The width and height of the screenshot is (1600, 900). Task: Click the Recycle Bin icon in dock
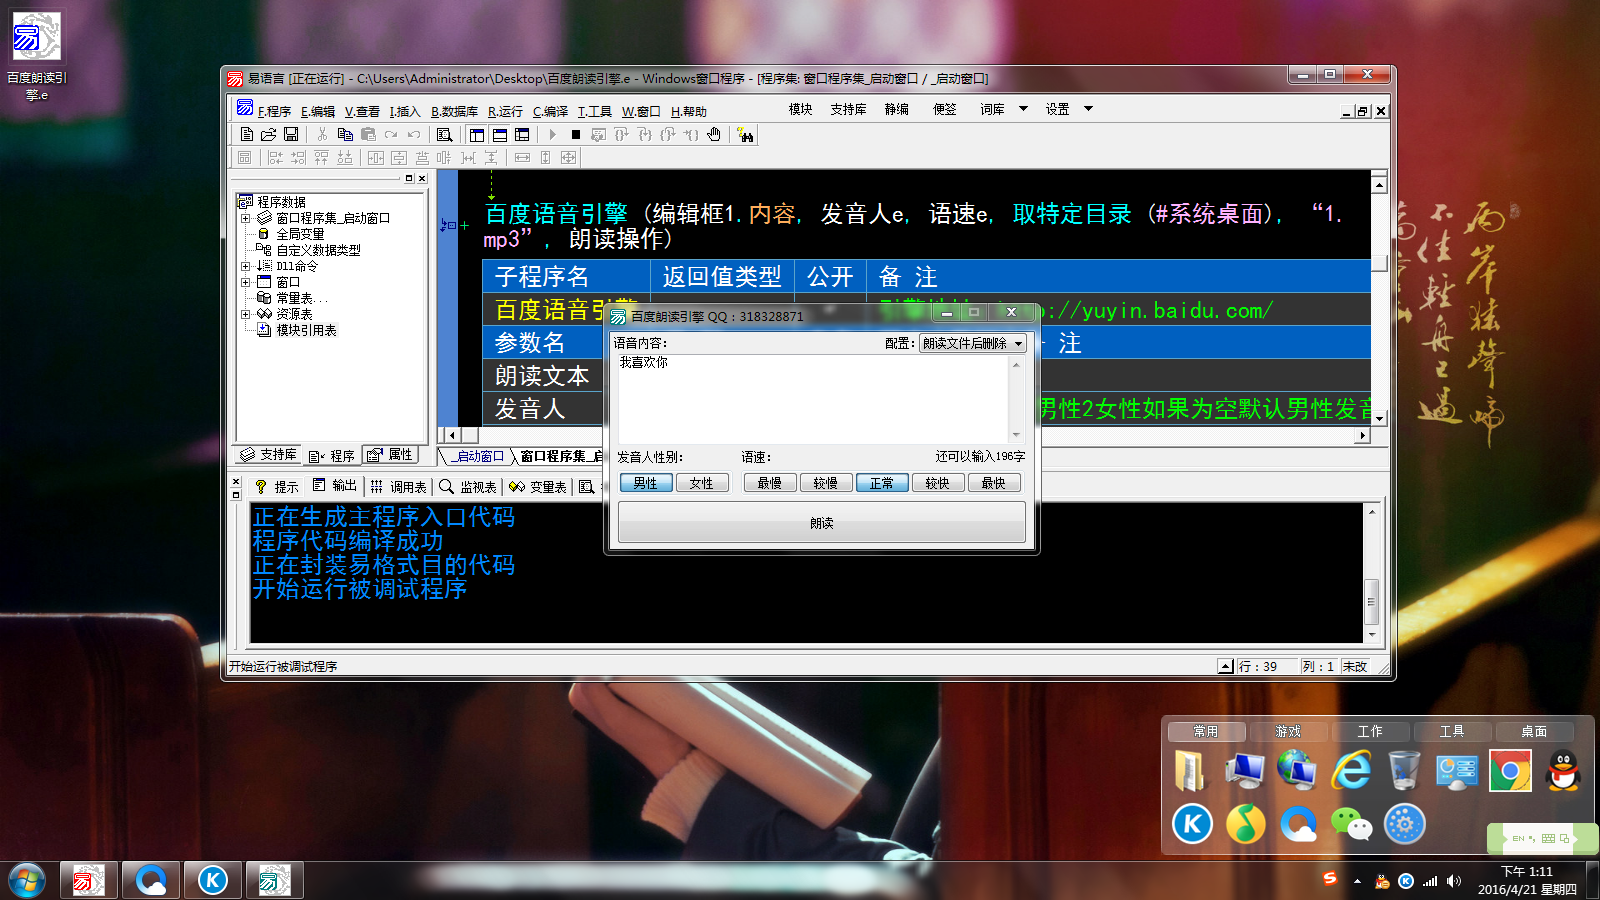click(1404, 771)
